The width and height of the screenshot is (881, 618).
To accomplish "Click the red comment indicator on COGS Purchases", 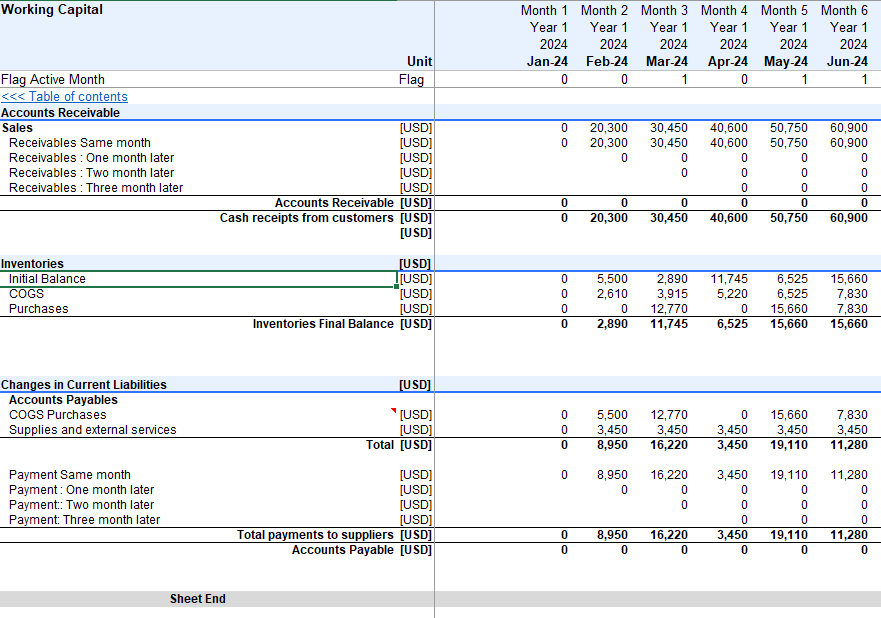I will coord(395,411).
